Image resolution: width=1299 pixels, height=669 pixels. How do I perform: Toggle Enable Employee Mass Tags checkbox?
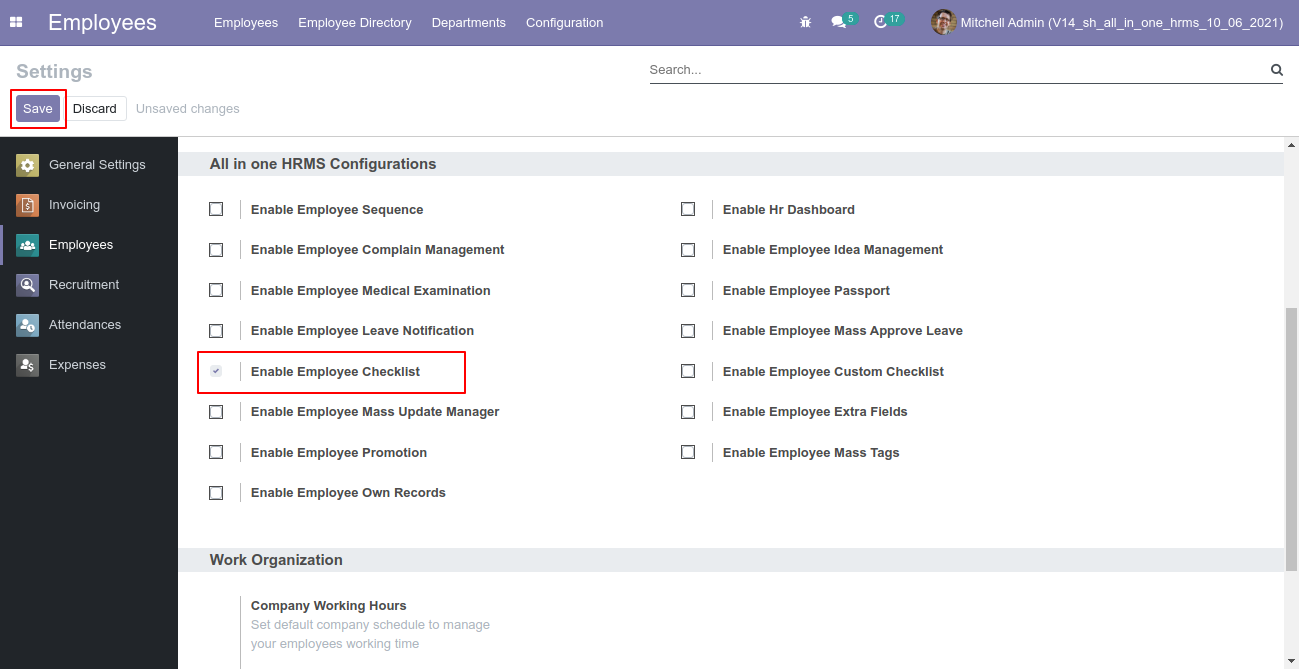[x=688, y=452]
